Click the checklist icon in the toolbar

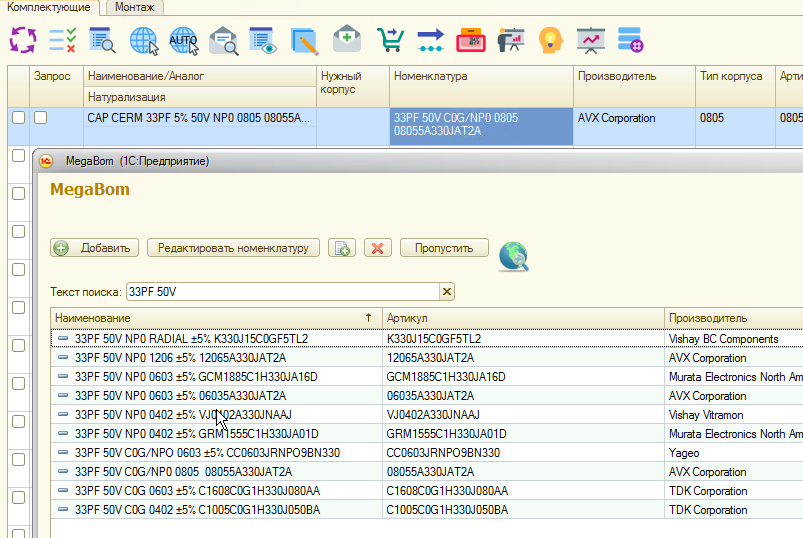(x=62, y=40)
